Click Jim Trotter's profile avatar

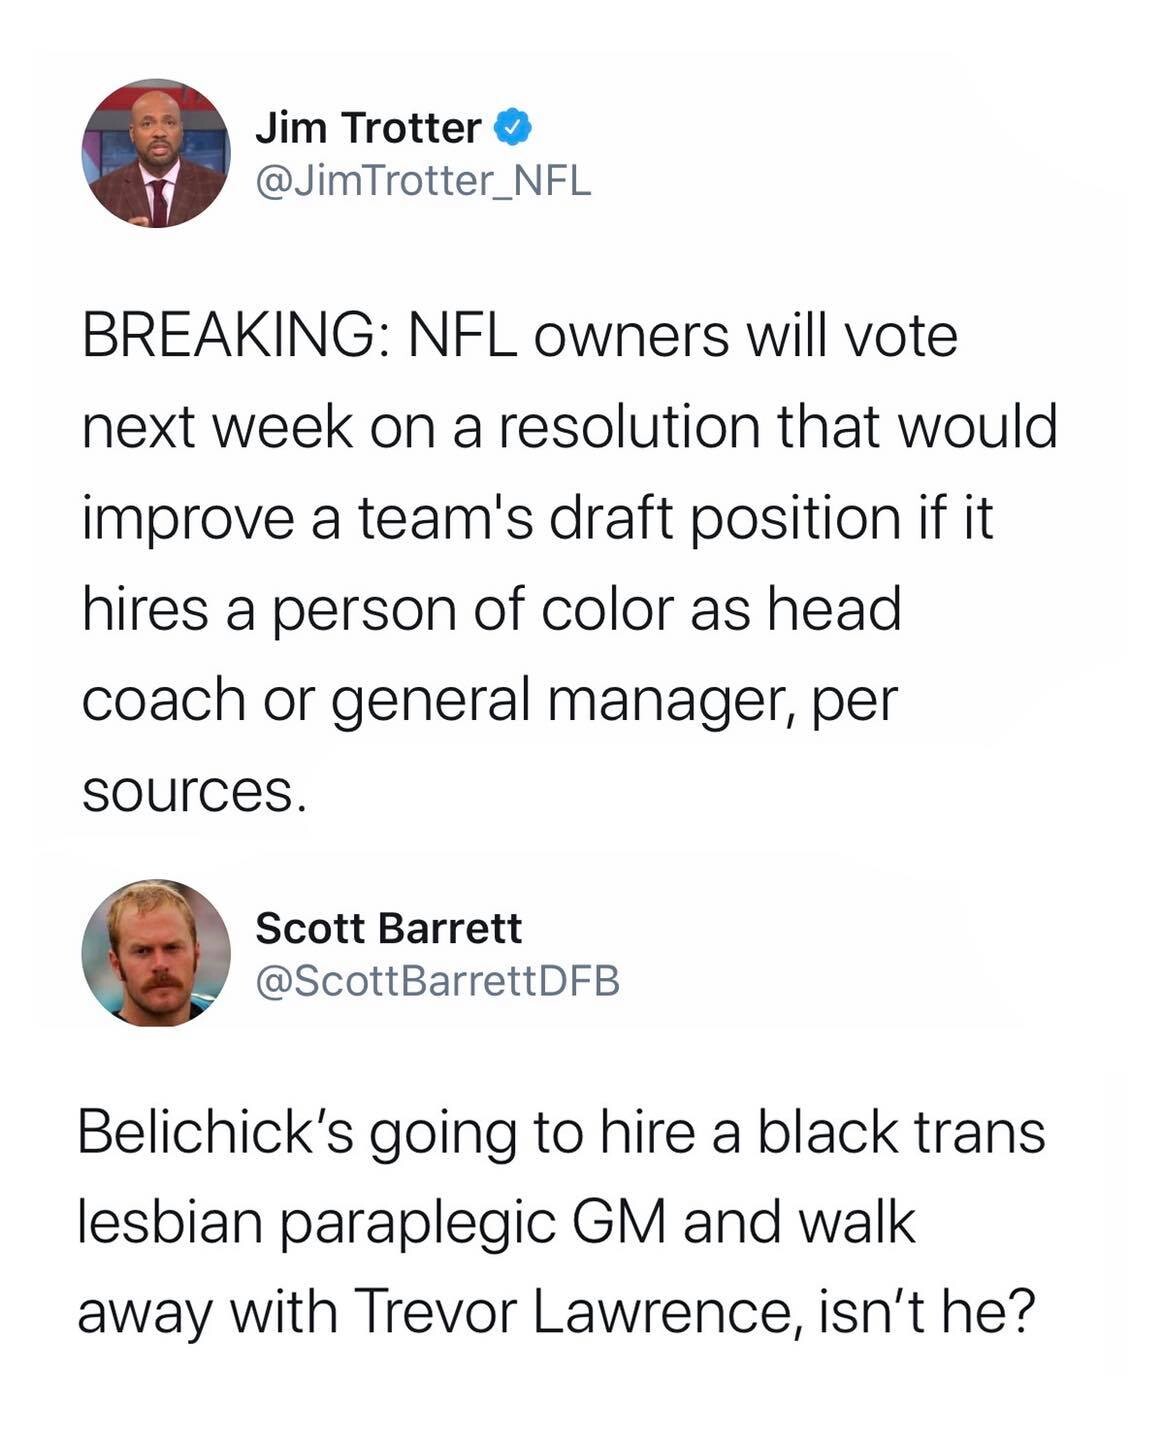click(155, 153)
